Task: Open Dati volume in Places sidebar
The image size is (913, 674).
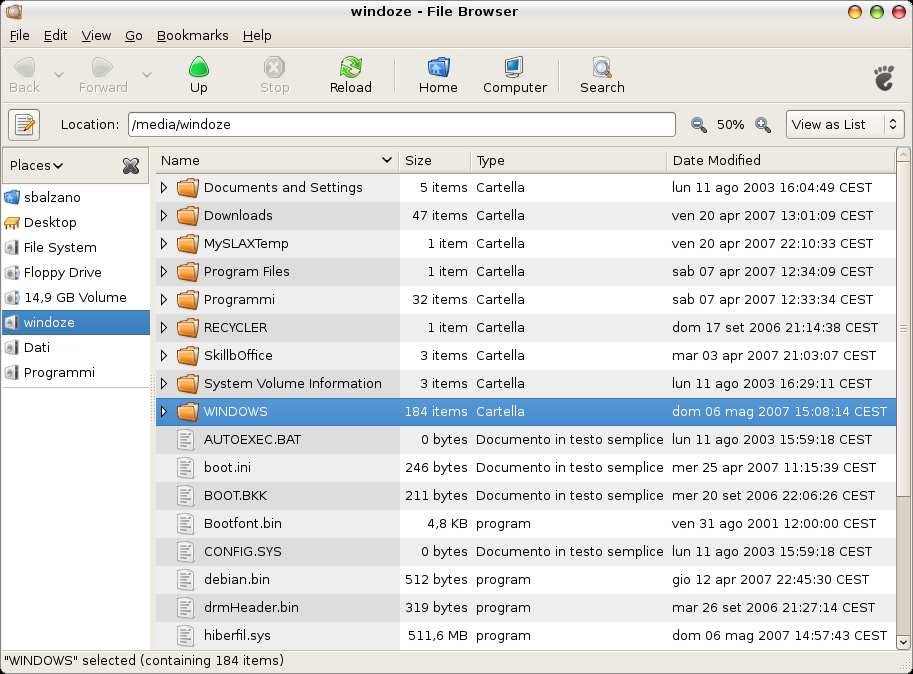Action: point(76,347)
